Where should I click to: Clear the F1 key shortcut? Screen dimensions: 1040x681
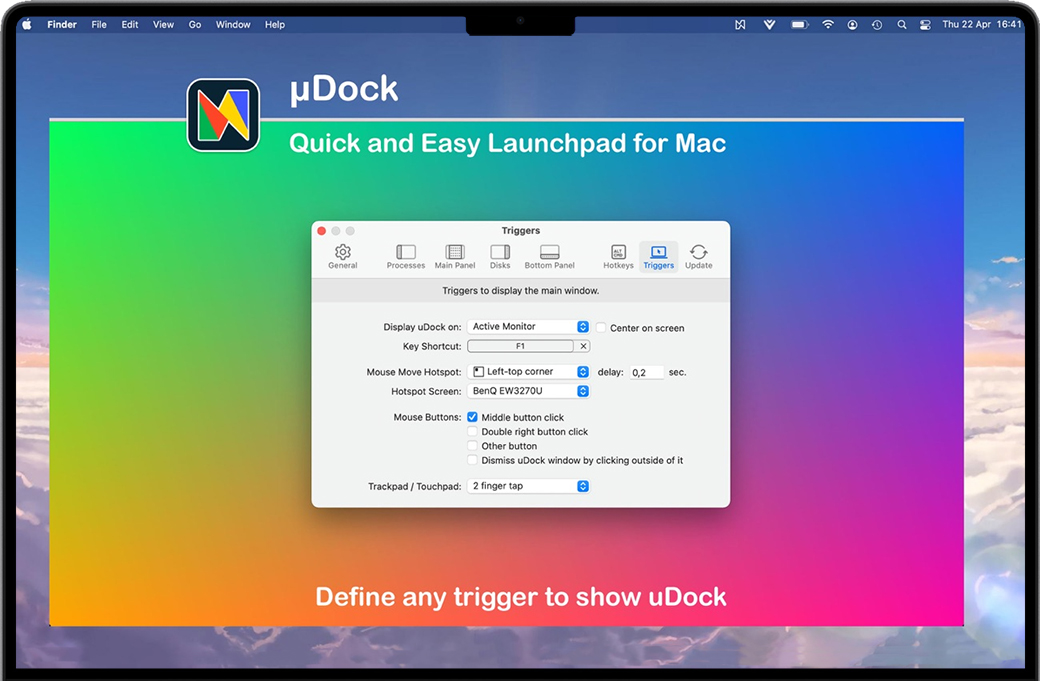point(583,346)
